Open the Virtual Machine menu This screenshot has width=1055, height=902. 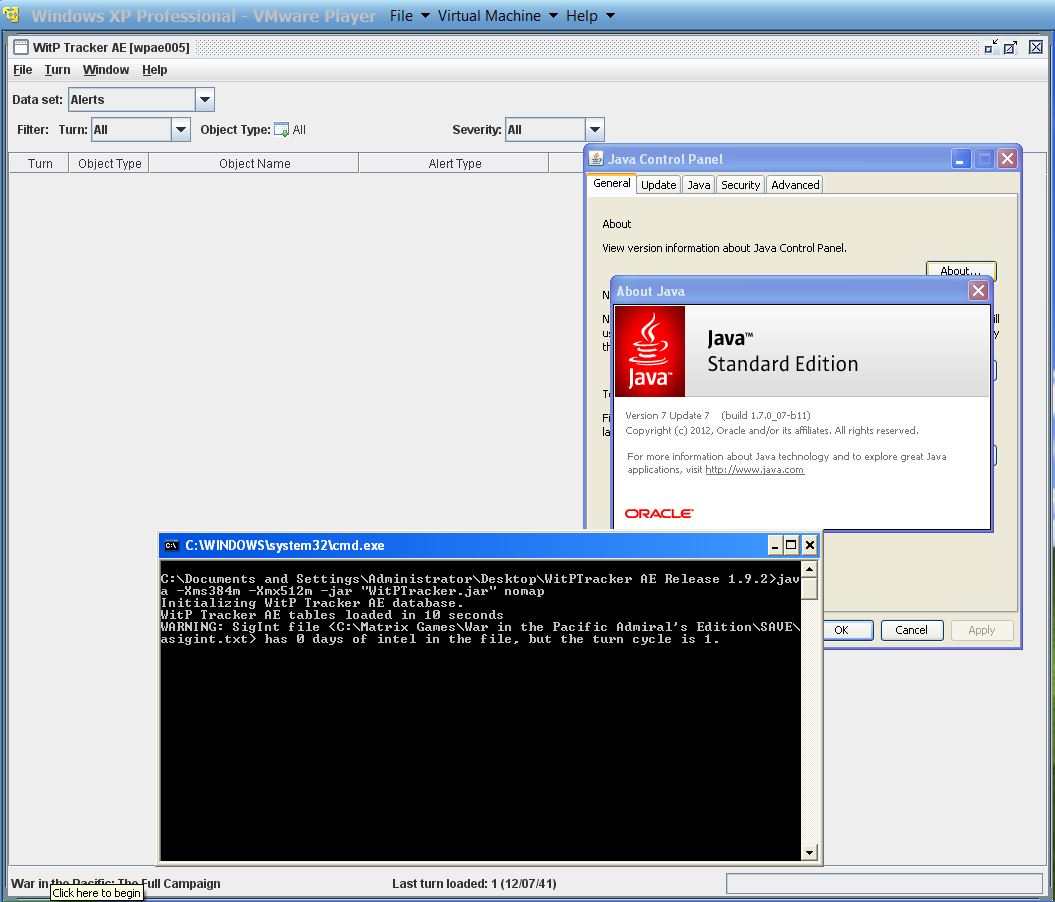click(x=489, y=16)
